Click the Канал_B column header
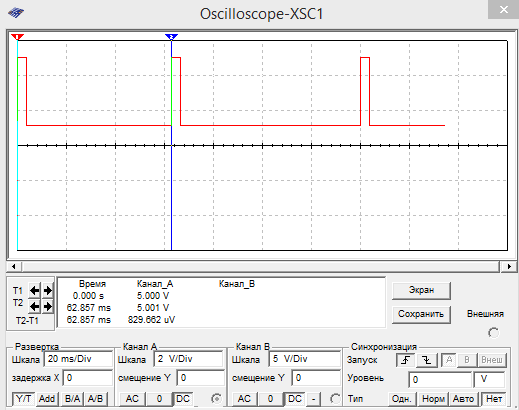The width and height of the screenshot is (519, 410). (237, 284)
